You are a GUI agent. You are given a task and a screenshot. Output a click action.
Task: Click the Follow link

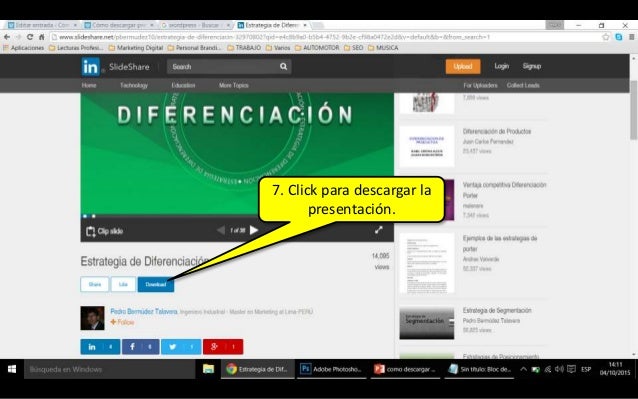coord(122,322)
